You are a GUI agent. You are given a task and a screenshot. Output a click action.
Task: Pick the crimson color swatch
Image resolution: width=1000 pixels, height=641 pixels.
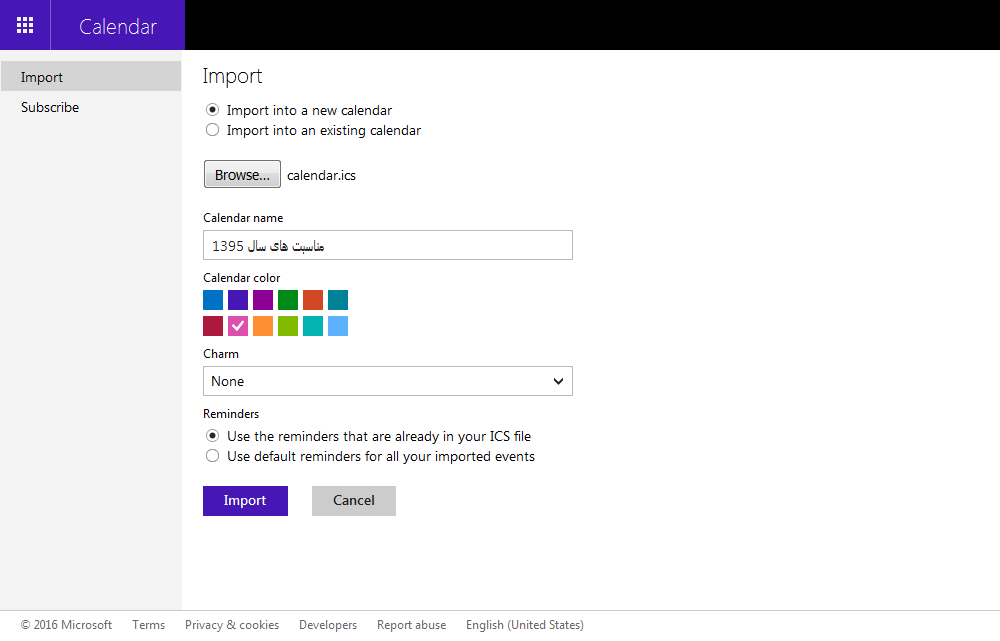[213, 326]
